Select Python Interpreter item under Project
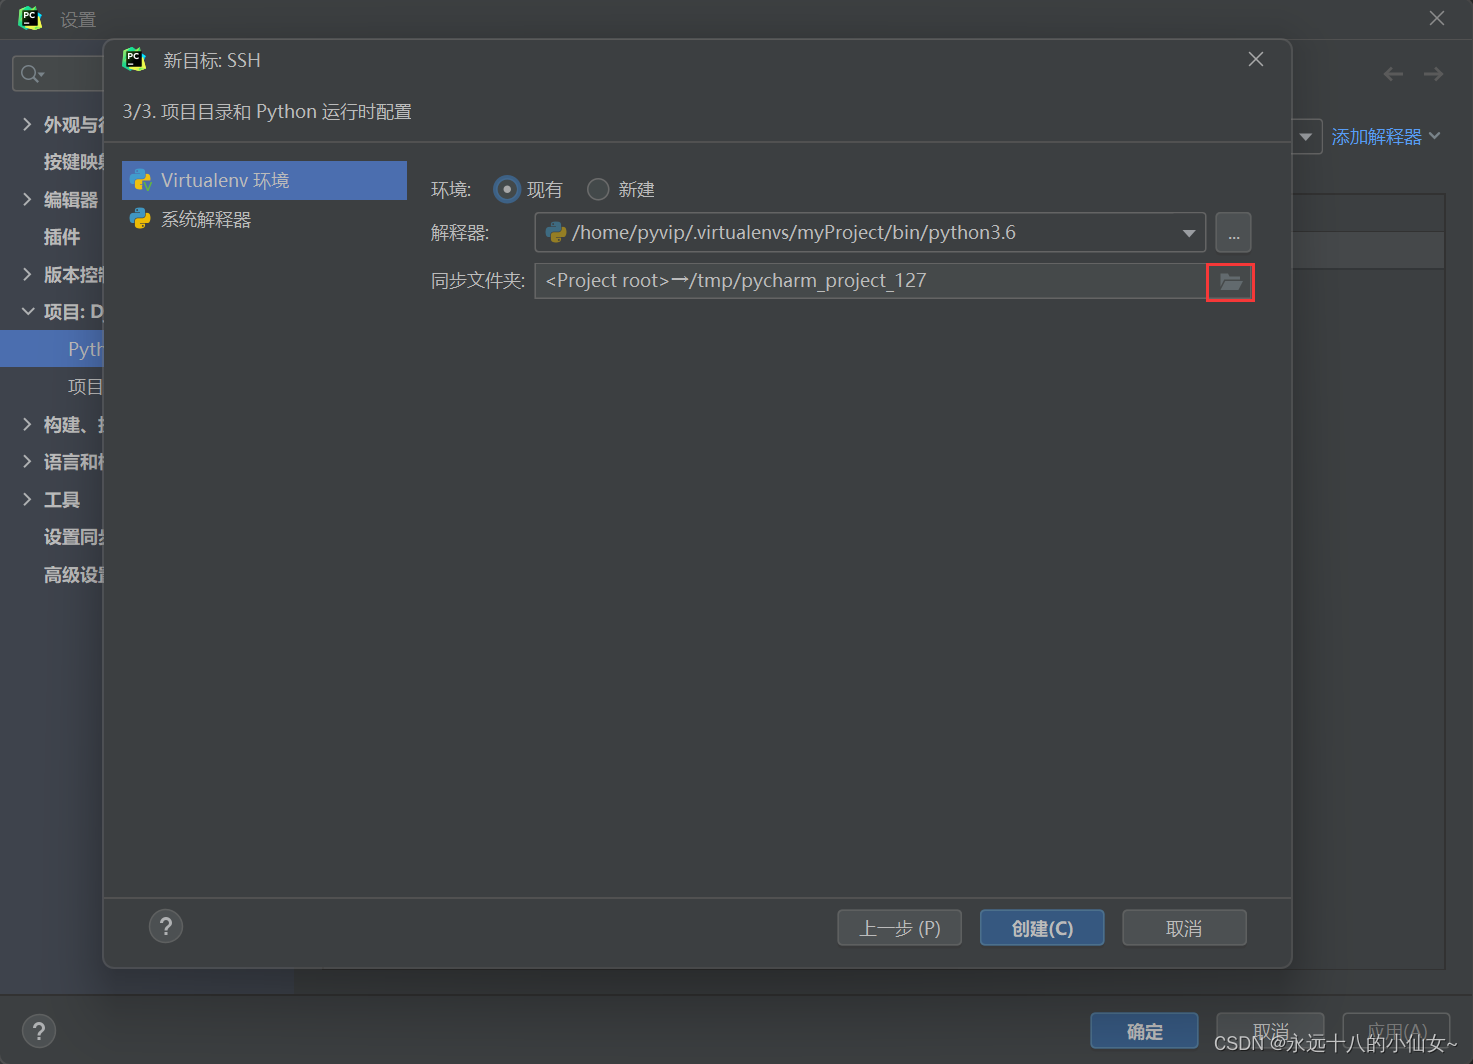The width and height of the screenshot is (1473, 1064). pyautogui.click(x=52, y=349)
